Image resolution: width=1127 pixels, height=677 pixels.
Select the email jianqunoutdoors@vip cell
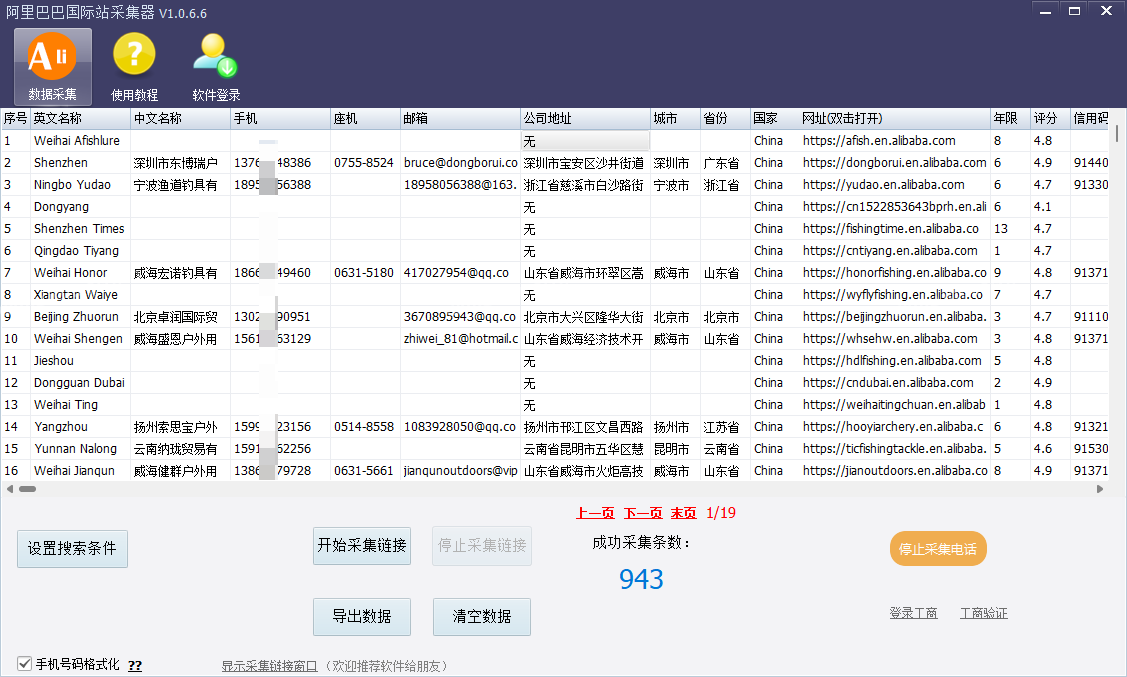461,471
